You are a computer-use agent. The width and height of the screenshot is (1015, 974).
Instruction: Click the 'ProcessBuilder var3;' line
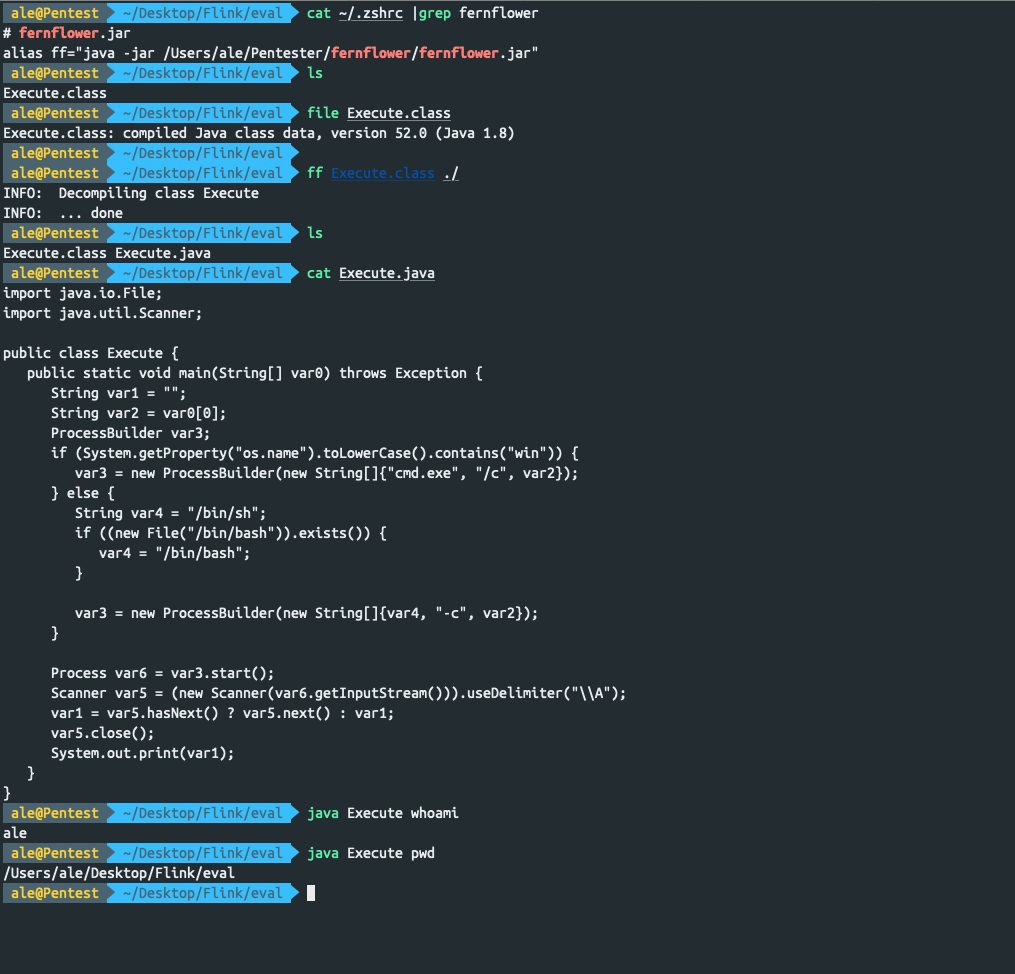(130, 434)
